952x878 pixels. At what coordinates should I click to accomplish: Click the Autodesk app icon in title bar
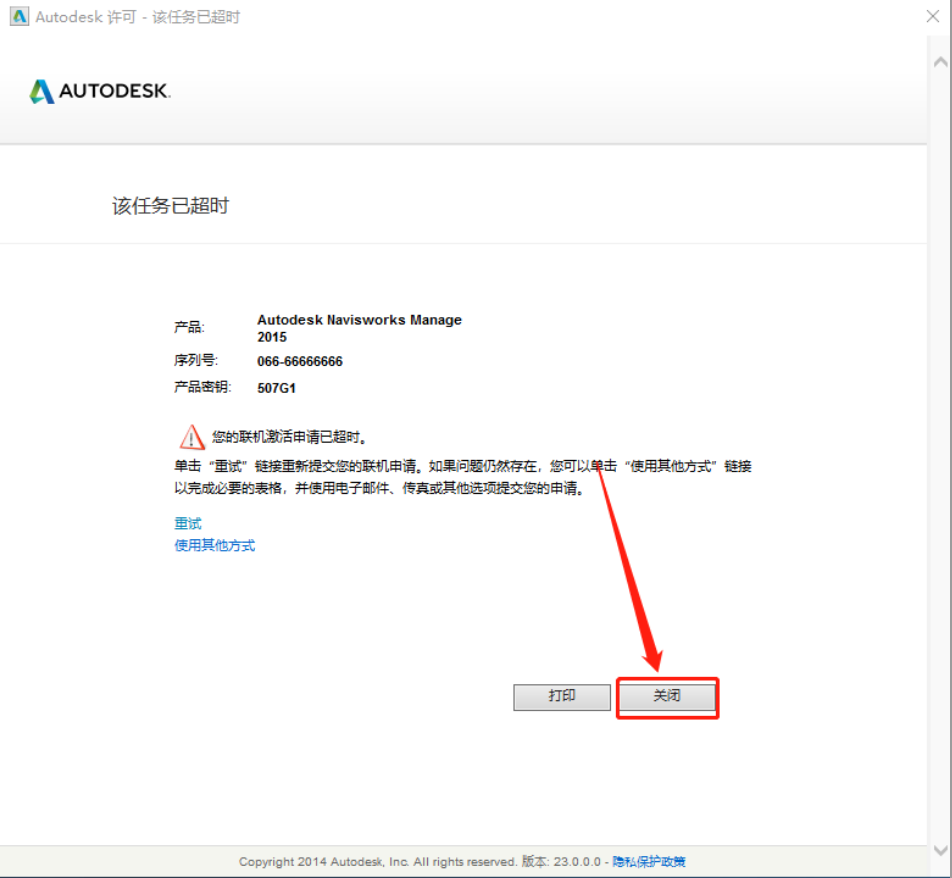(18, 17)
